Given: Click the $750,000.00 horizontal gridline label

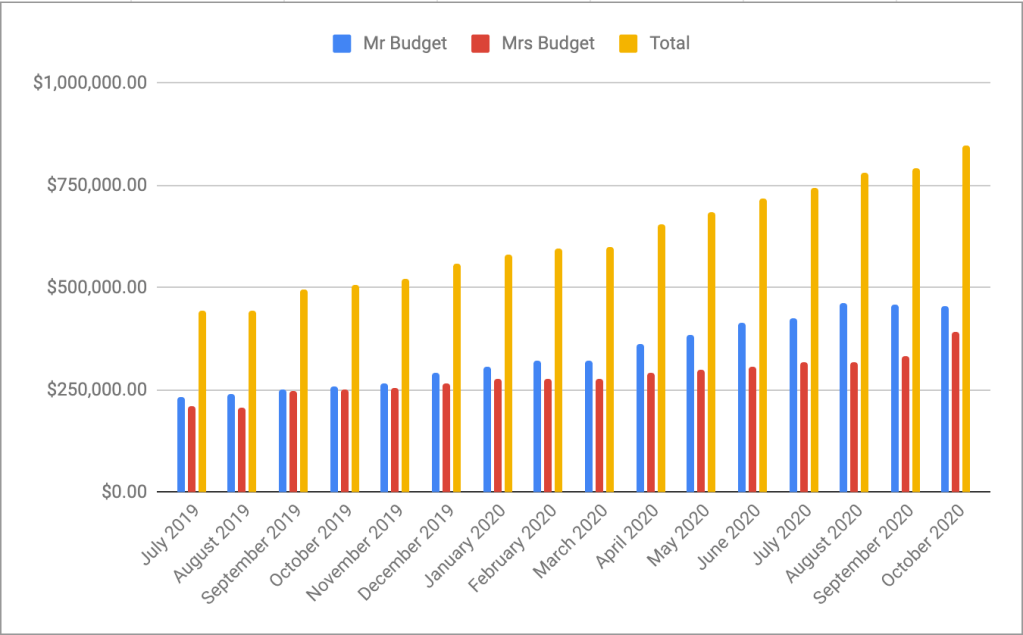Looking at the screenshot, I should tap(96, 186).
